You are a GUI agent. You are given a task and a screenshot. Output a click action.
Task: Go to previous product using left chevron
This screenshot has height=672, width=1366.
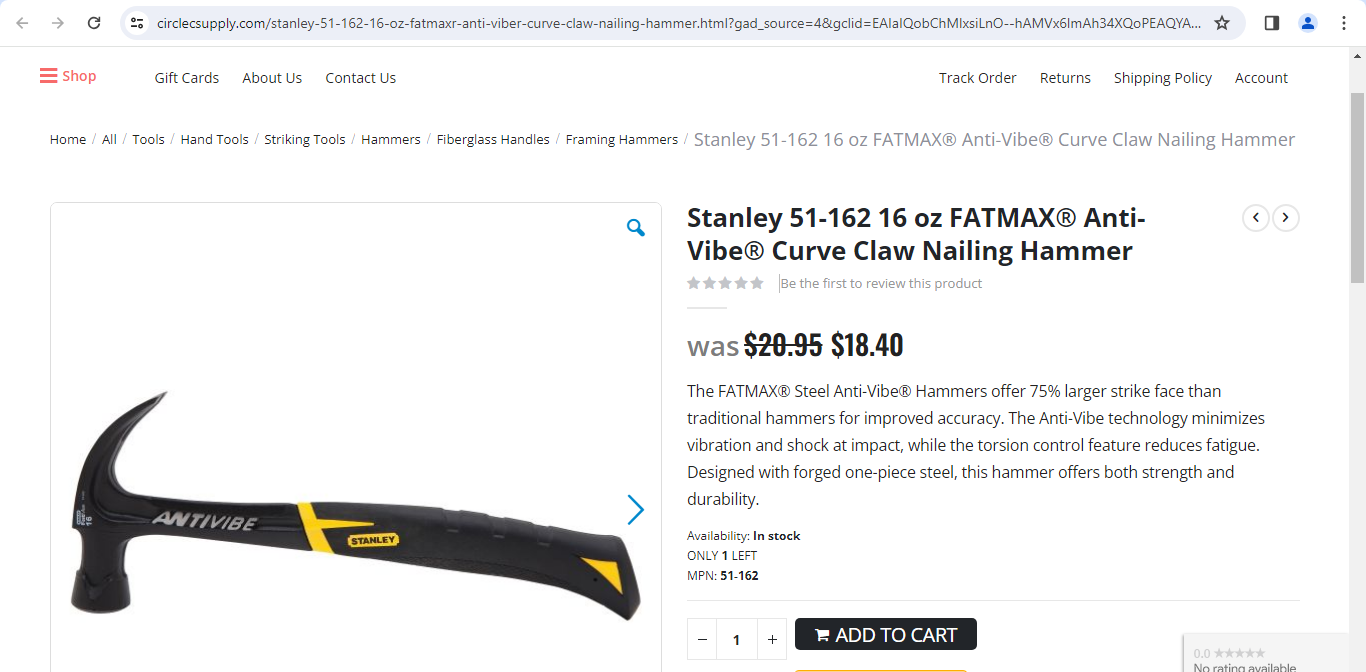tap(1256, 217)
